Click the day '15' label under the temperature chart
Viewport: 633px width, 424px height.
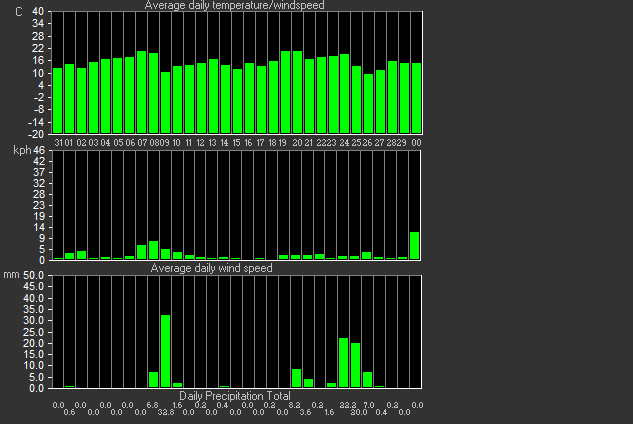point(236,143)
